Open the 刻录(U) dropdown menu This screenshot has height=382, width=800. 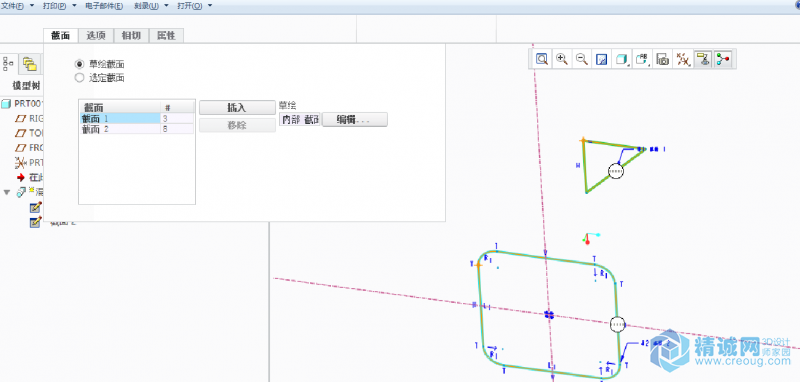(x=151, y=6)
